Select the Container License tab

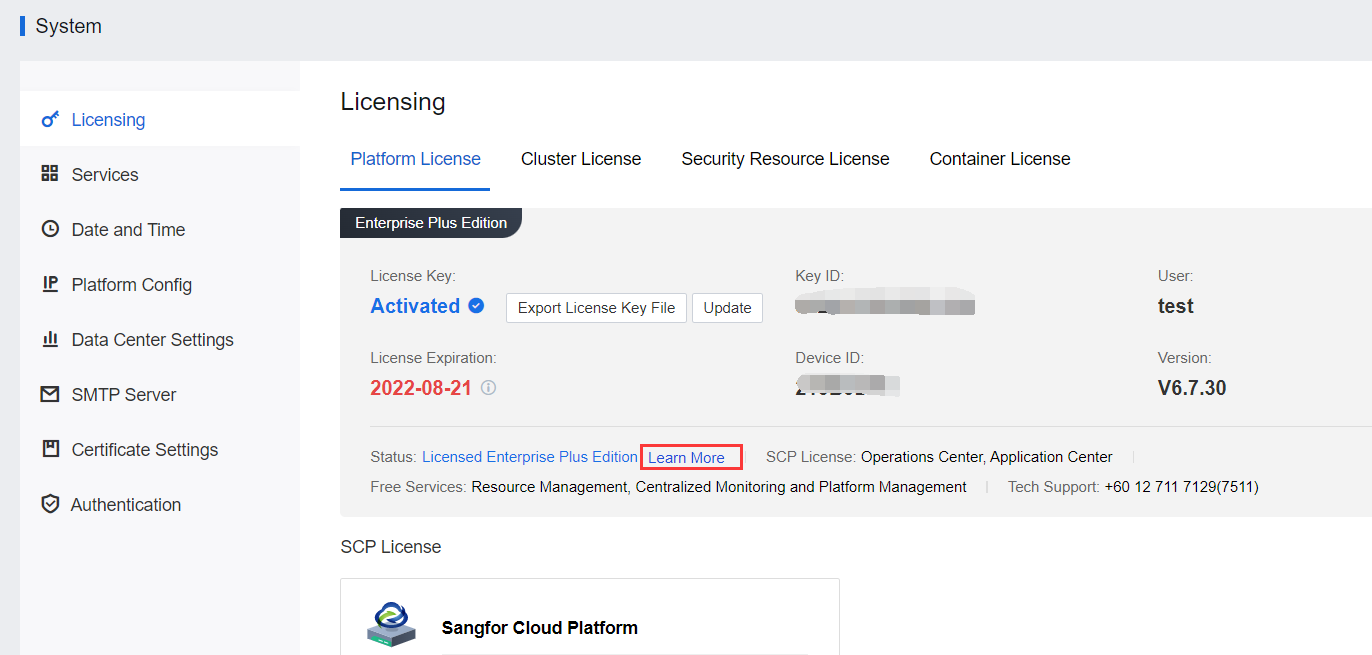[1000, 159]
